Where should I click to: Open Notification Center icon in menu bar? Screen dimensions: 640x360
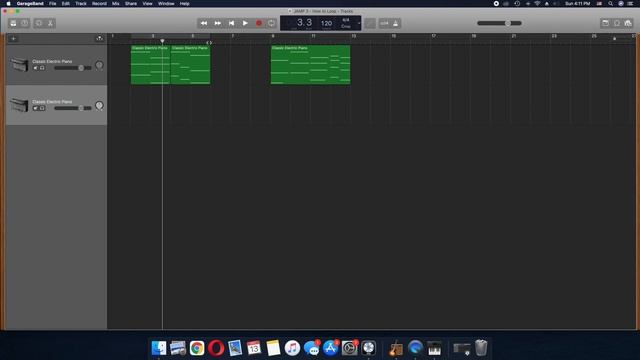click(631, 3)
